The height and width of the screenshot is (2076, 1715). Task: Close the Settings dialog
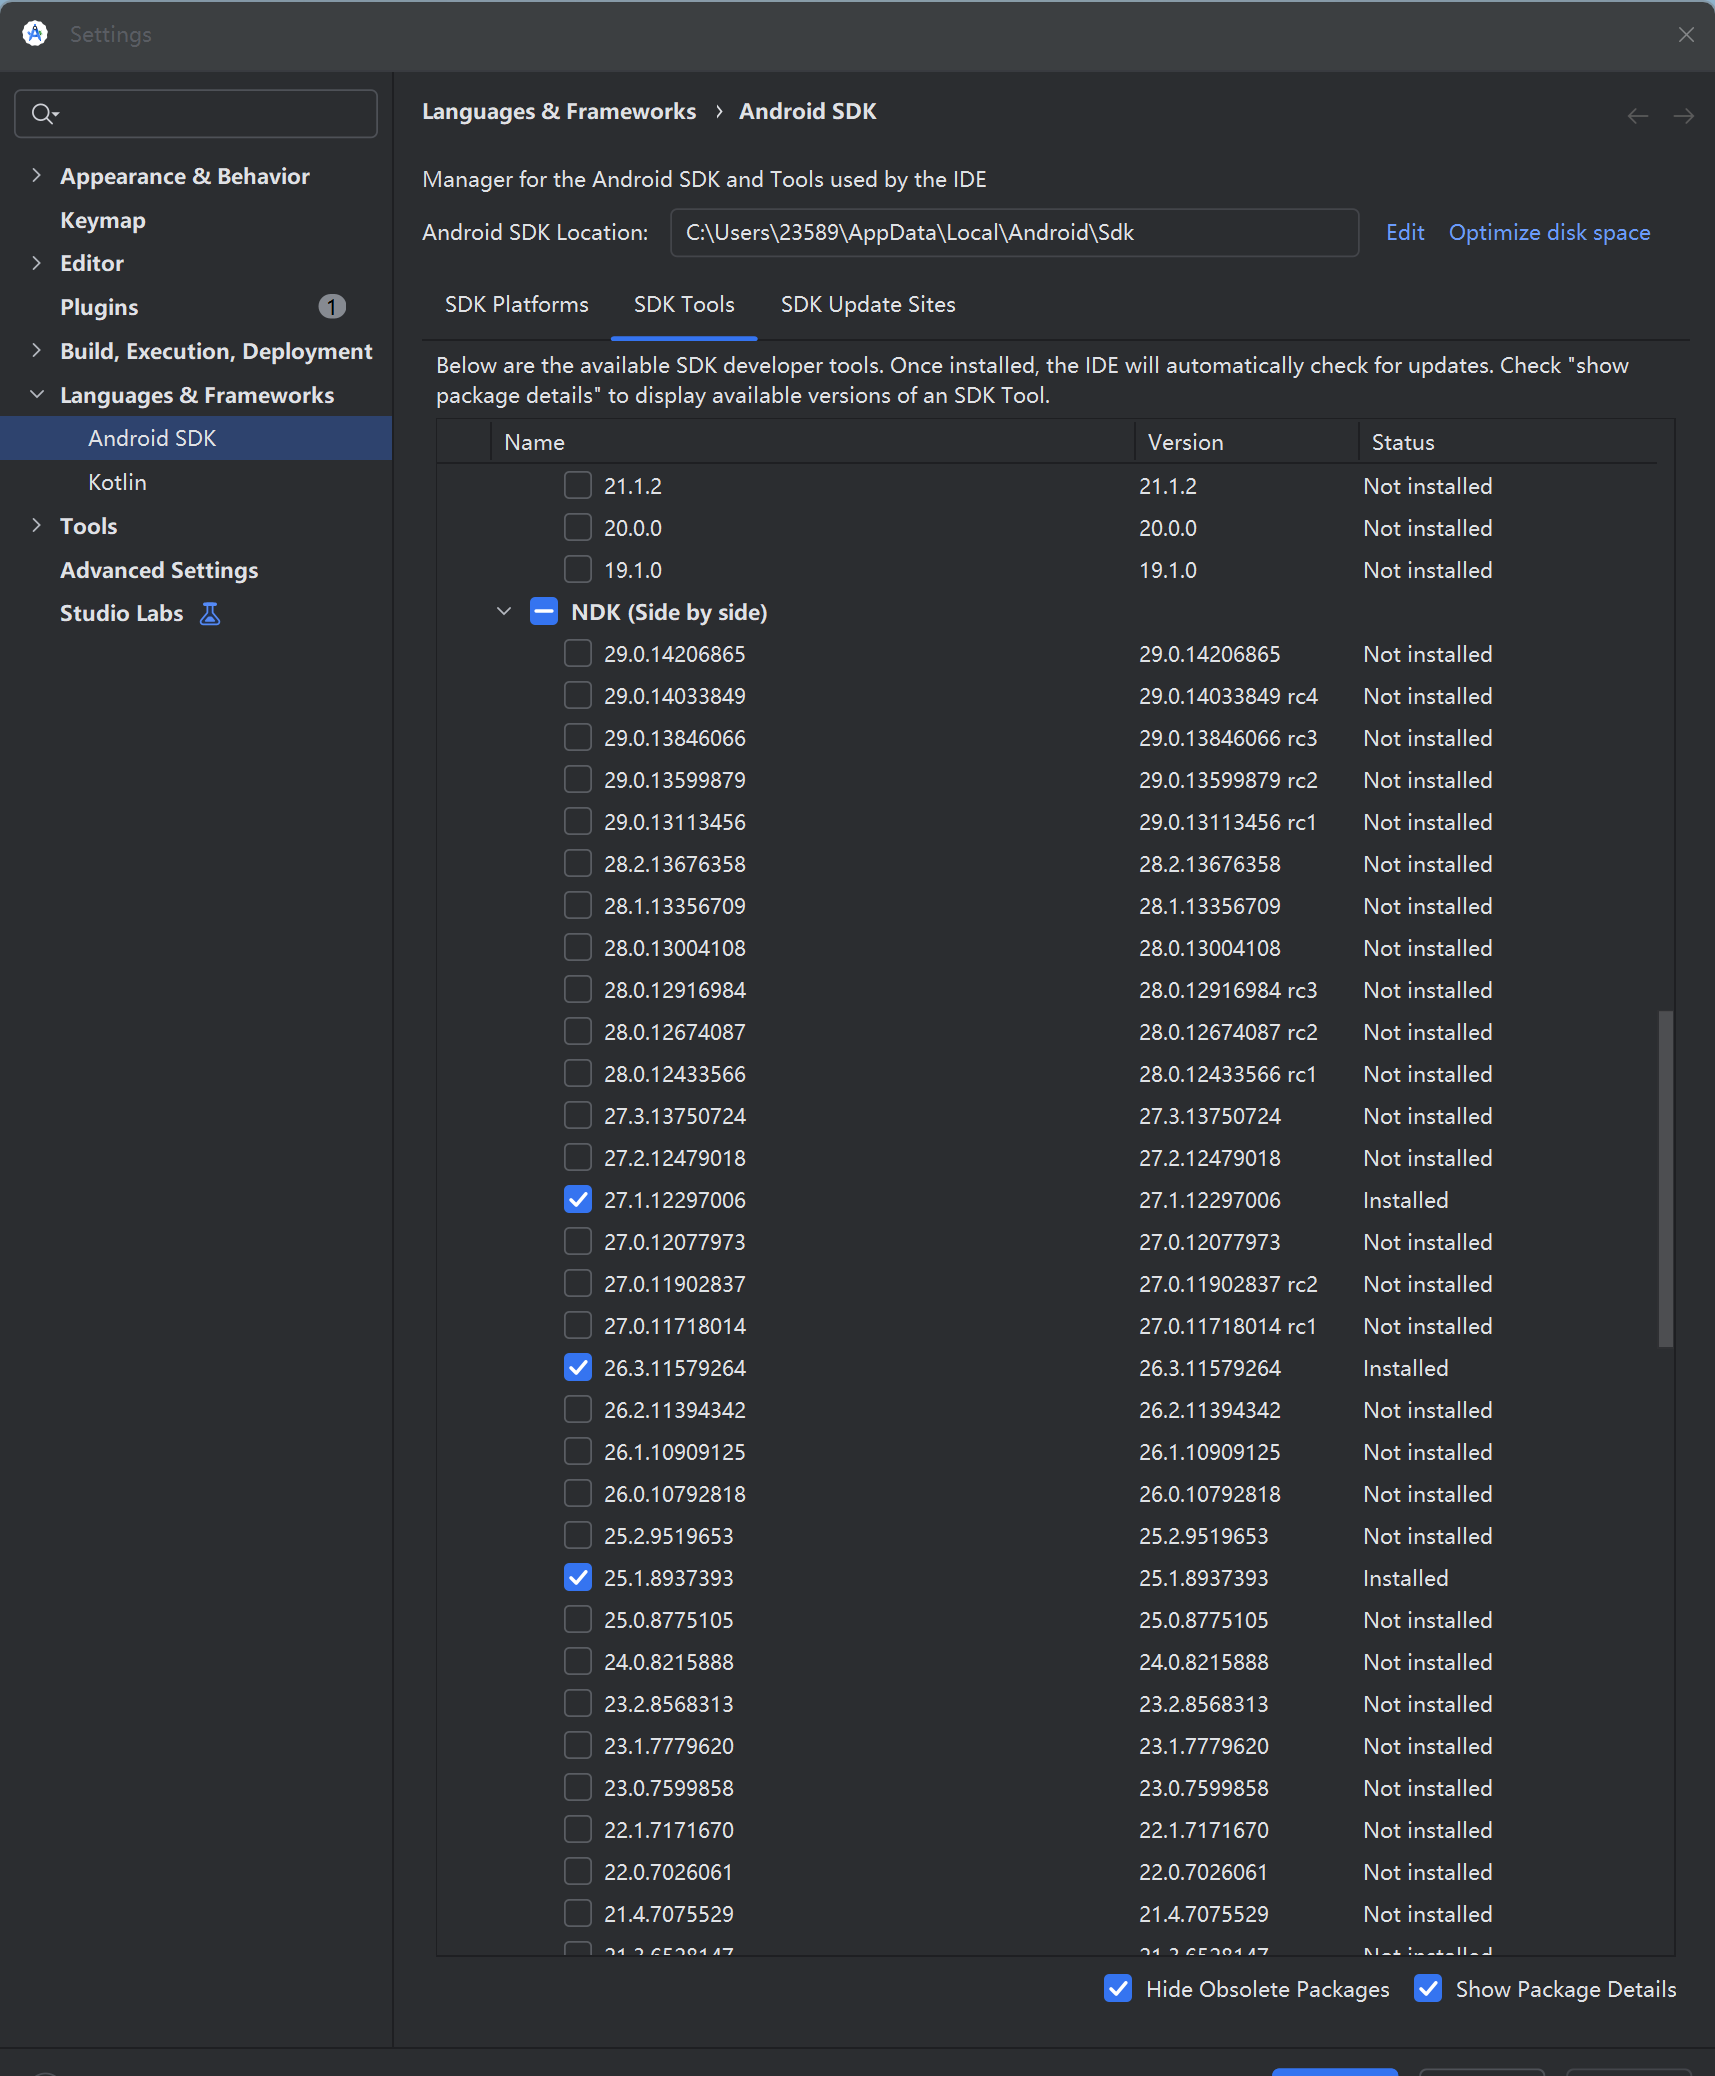click(1686, 35)
